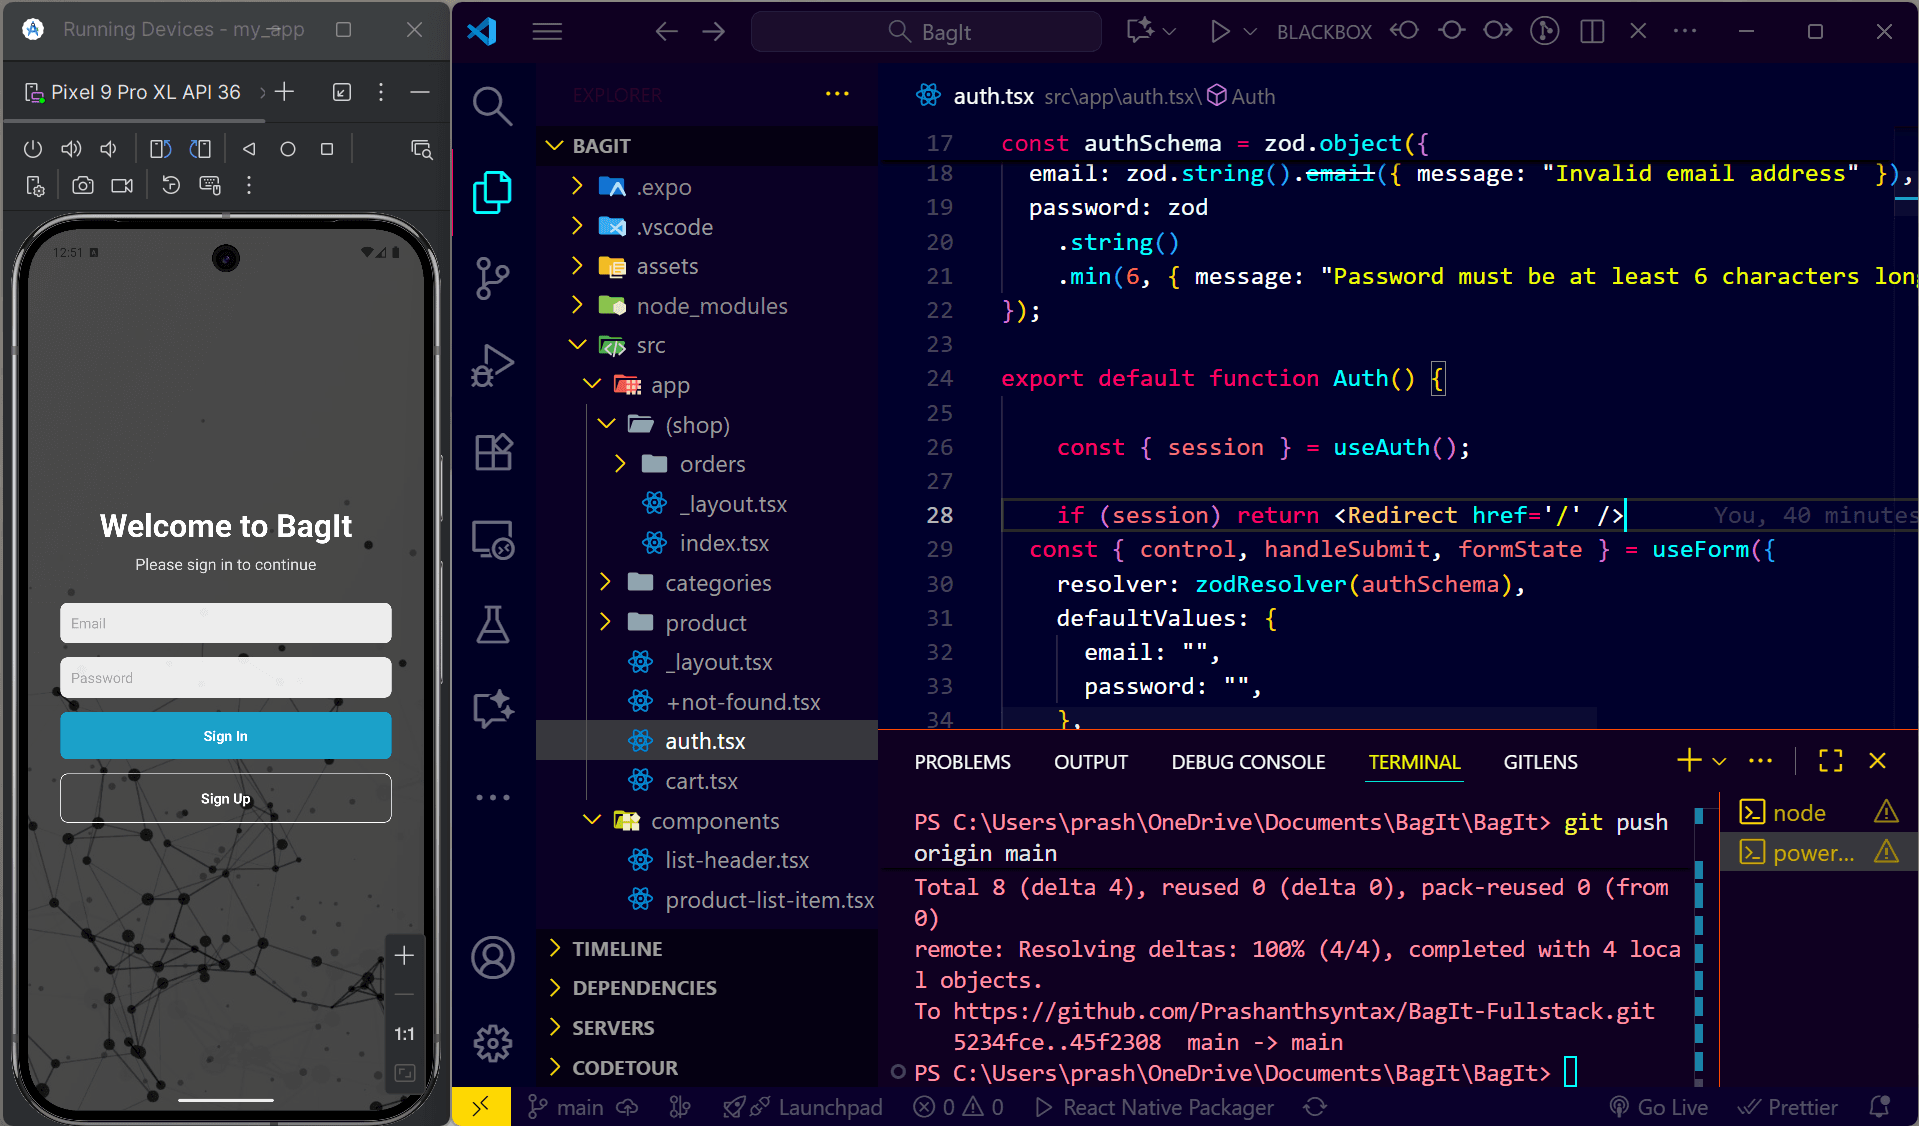Open the Manage gear settings

pos(493,1043)
